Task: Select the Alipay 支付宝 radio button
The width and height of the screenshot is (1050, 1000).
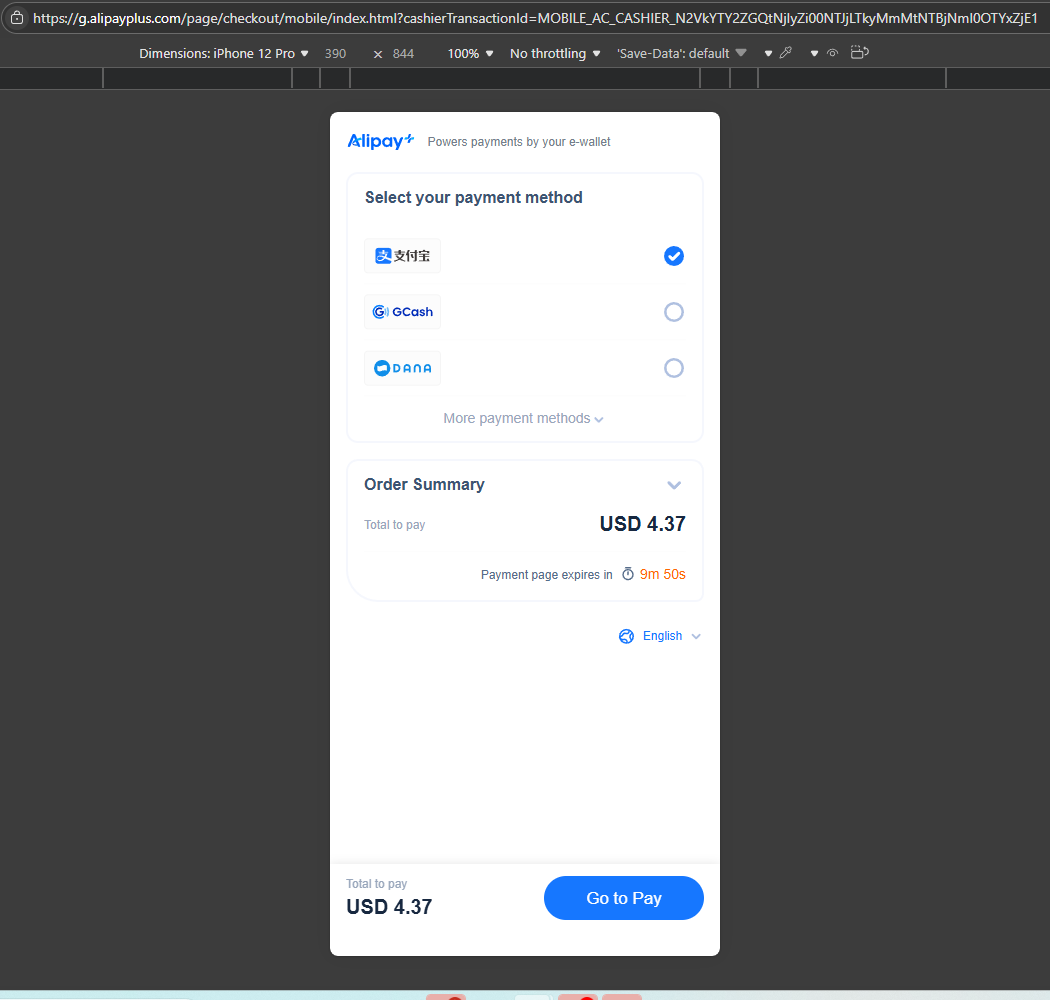Action: pyautogui.click(x=674, y=256)
